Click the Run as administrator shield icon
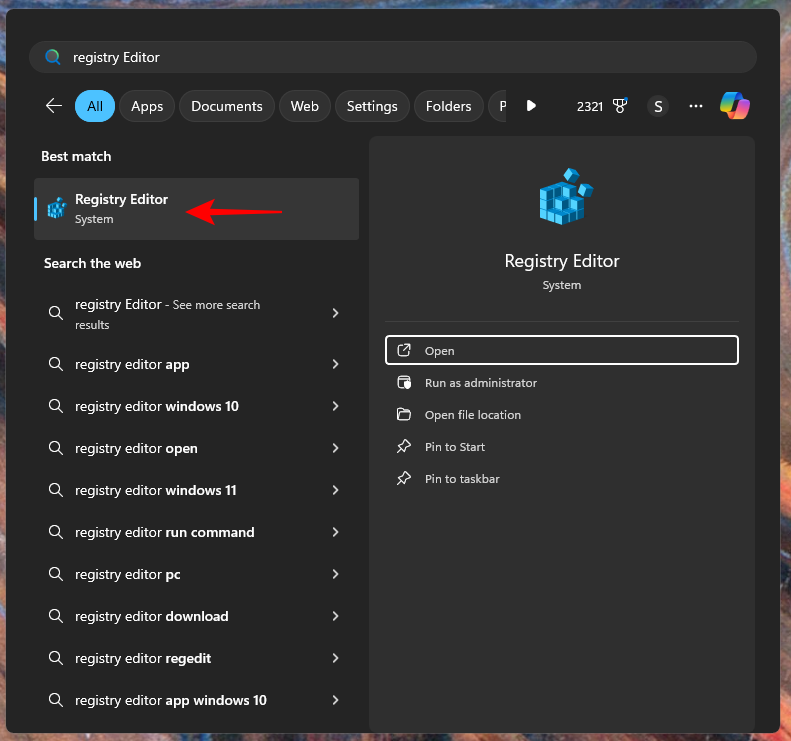This screenshot has height=741, width=791. pos(404,383)
